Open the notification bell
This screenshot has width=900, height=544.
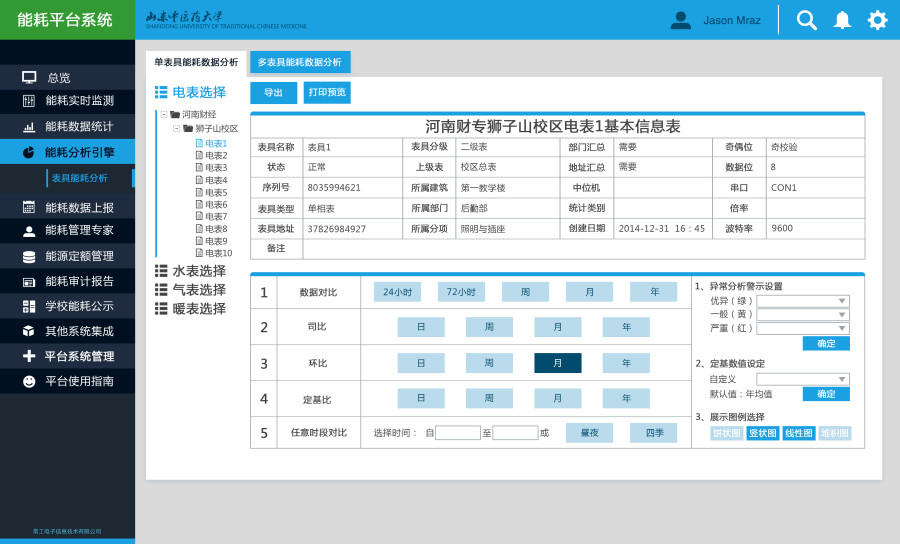(842, 20)
